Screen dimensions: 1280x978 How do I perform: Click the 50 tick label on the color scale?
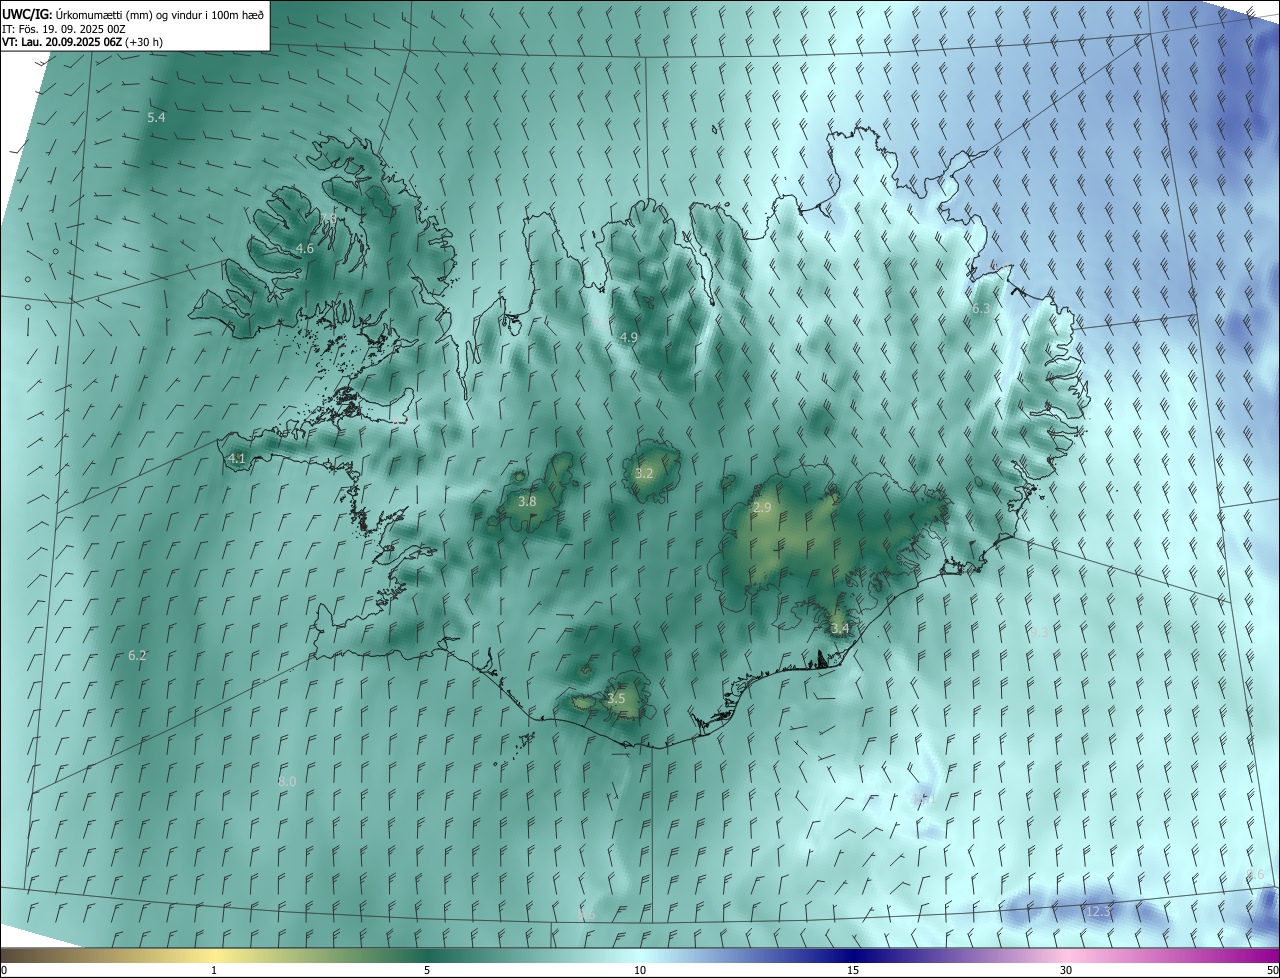(1272, 970)
